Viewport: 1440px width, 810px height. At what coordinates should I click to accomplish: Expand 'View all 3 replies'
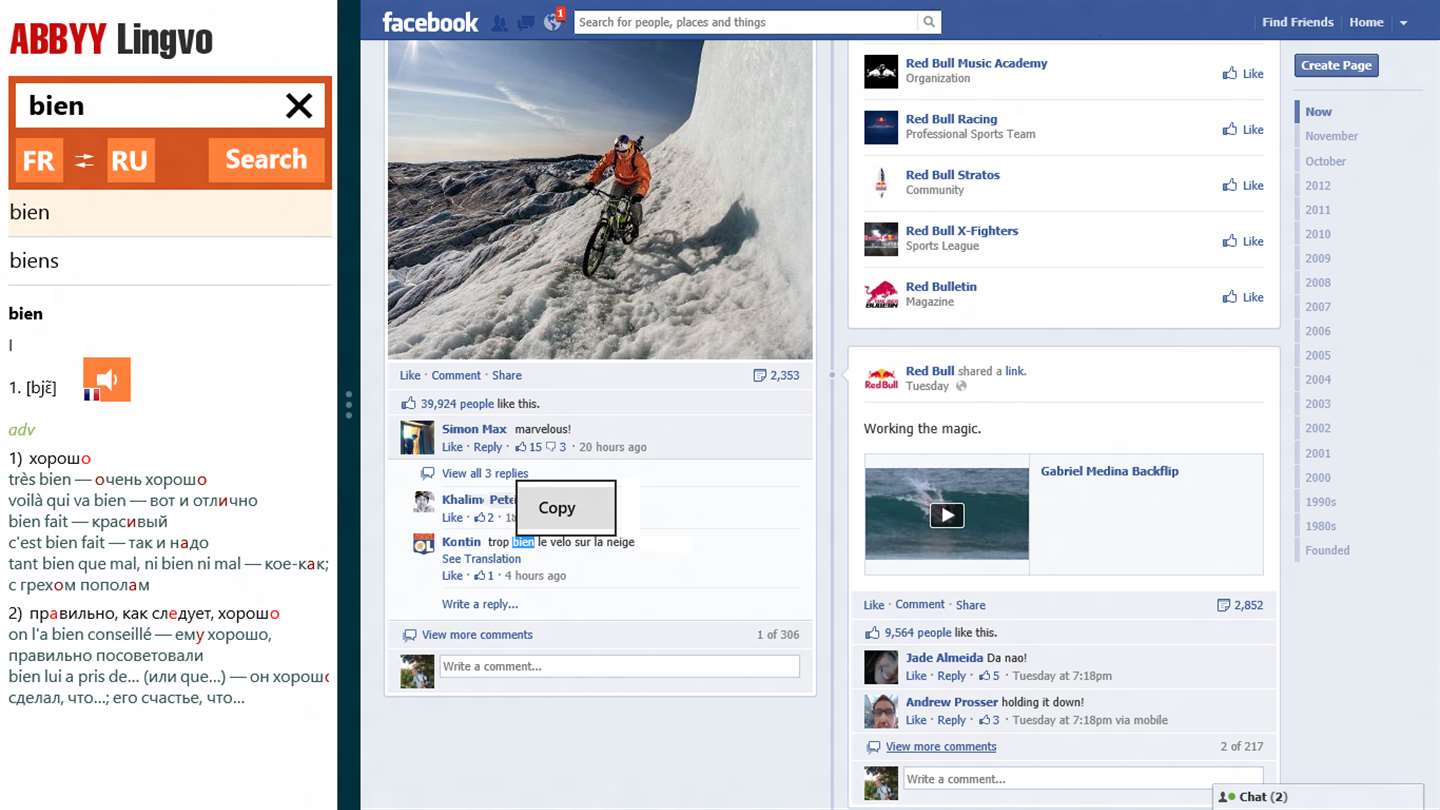pos(485,474)
